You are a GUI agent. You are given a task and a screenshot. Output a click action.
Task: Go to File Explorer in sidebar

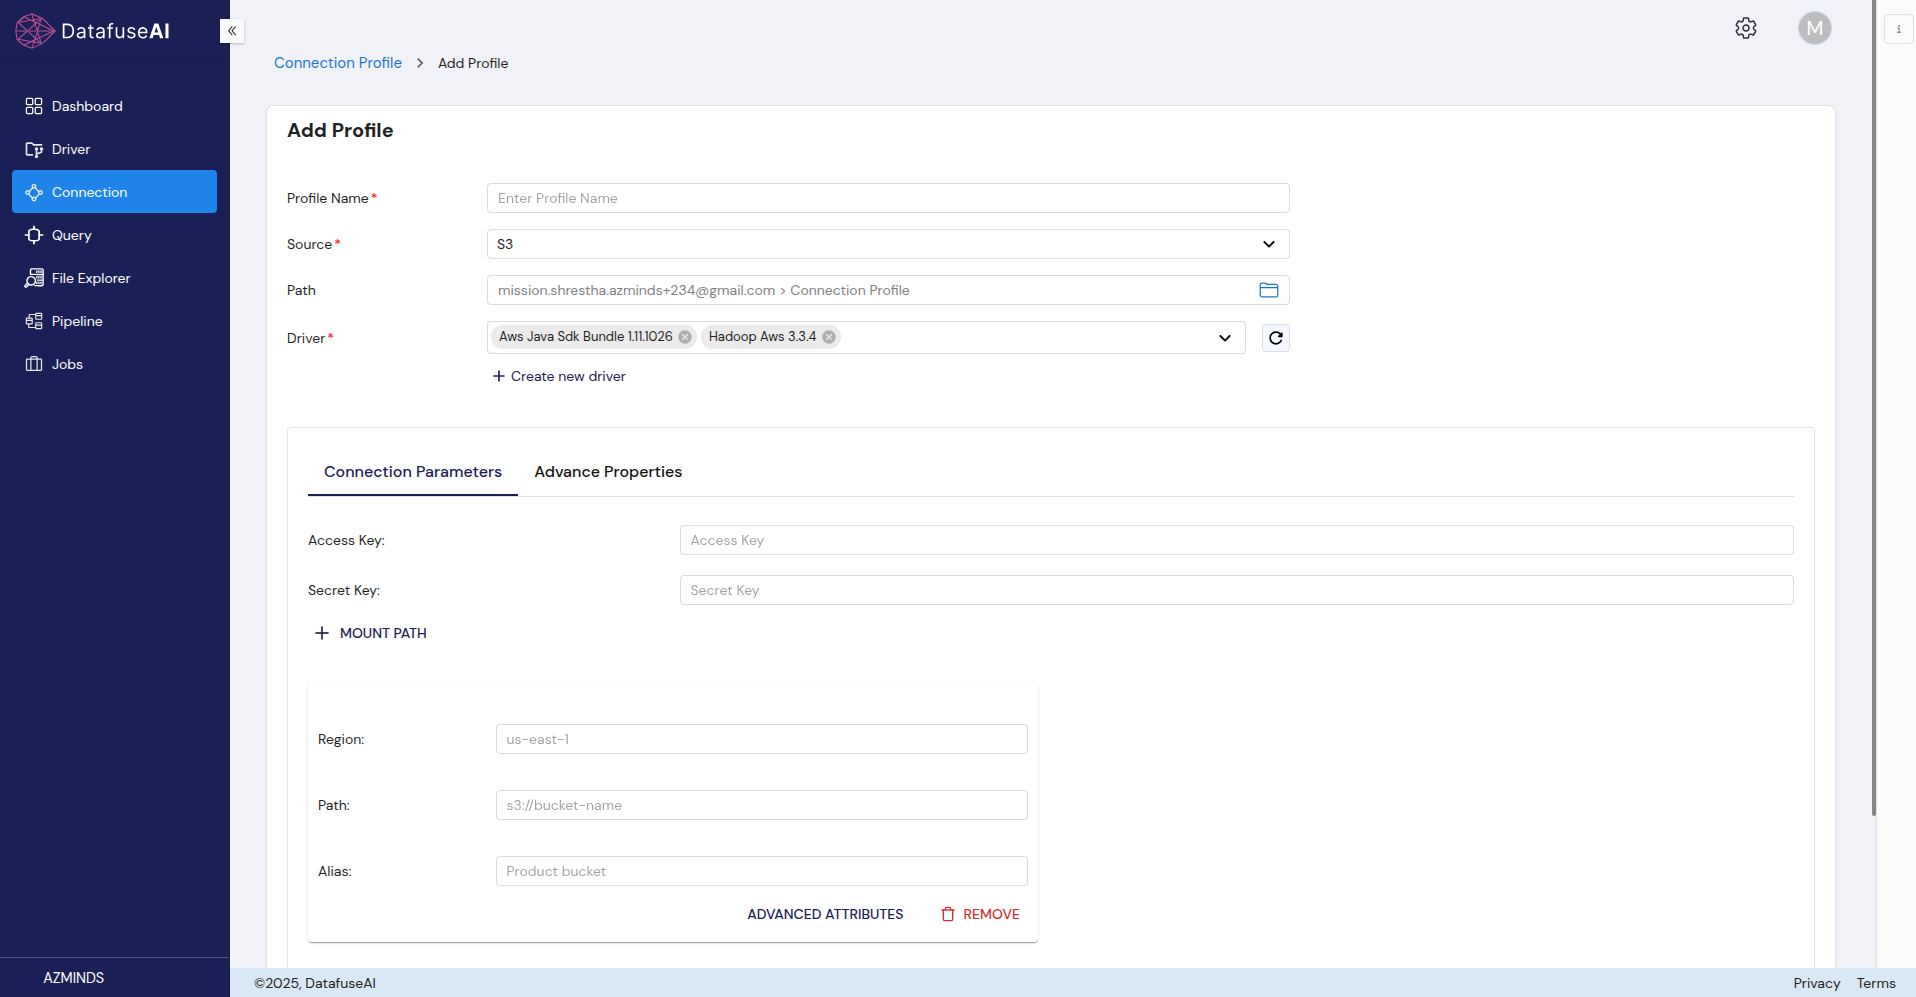(x=91, y=278)
